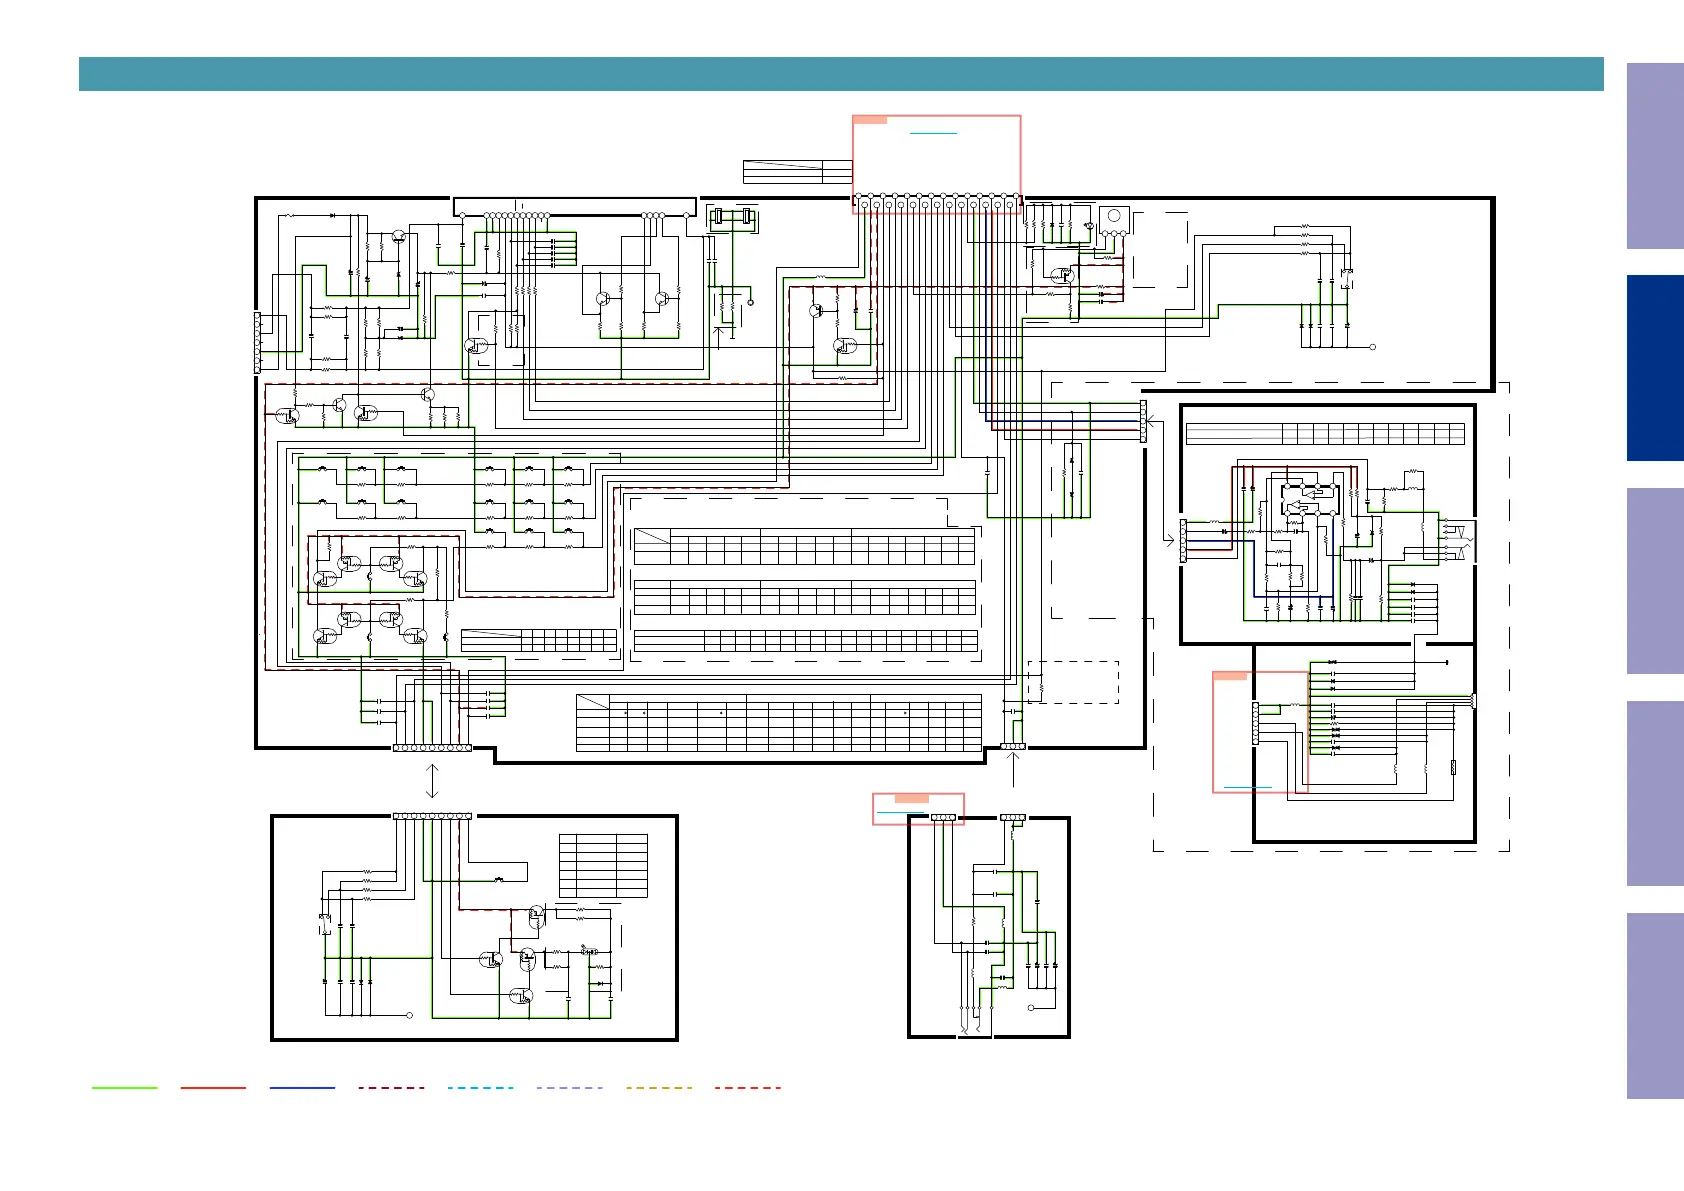The height and width of the screenshot is (1191, 1684).
Task: Click the teal page header bar
Action: coord(841,74)
